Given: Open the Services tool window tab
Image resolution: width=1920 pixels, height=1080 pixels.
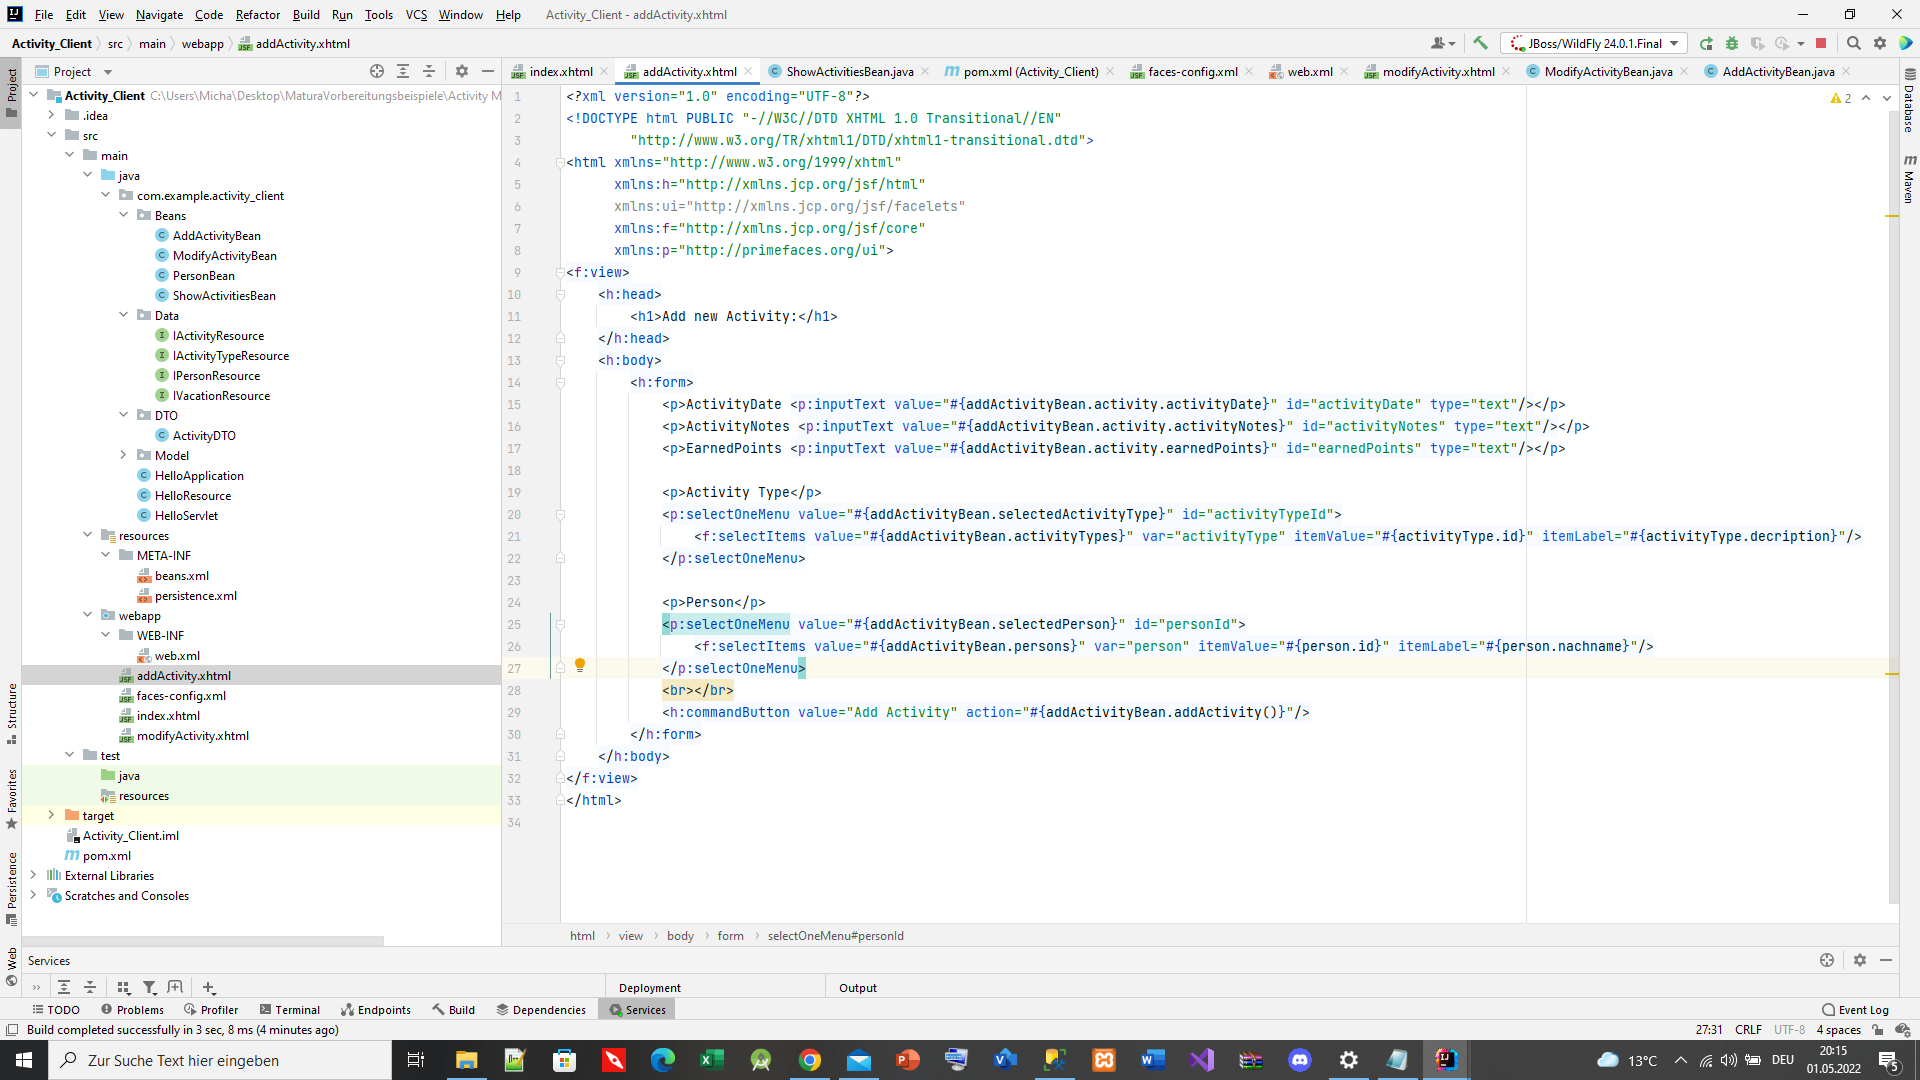Looking at the screenshot, I should [637, 1010].
